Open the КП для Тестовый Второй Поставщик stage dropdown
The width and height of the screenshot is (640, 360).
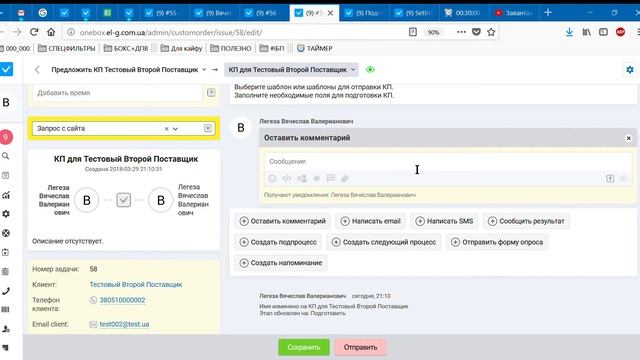tap(291, 70)
